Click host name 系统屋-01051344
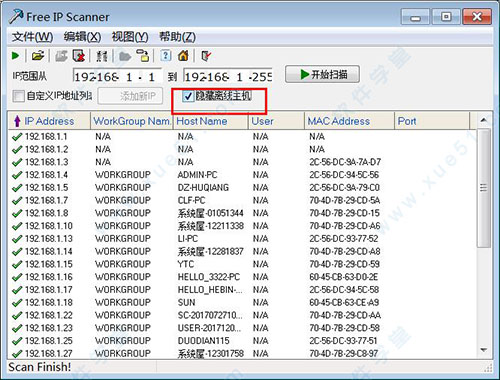500x380 pixels. coord(210,213)
